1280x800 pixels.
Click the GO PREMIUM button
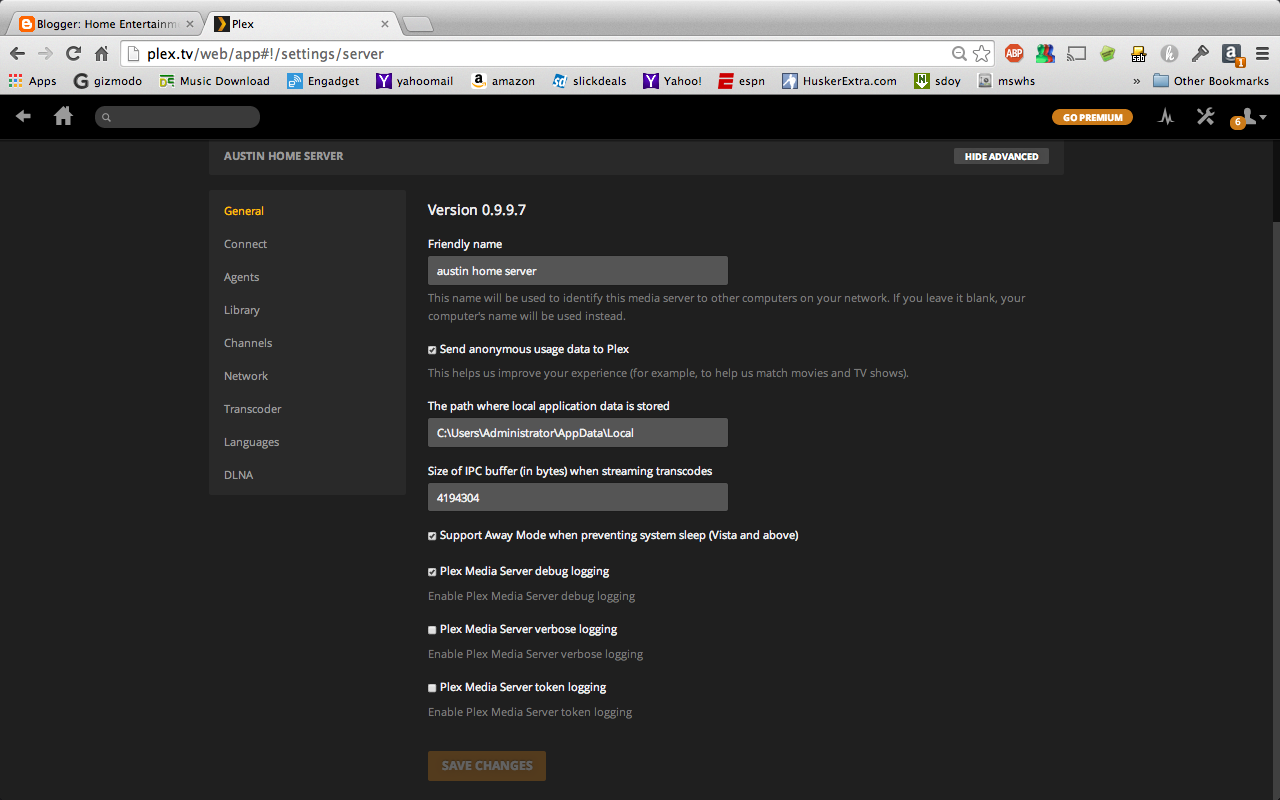(x=1091, y=116)
